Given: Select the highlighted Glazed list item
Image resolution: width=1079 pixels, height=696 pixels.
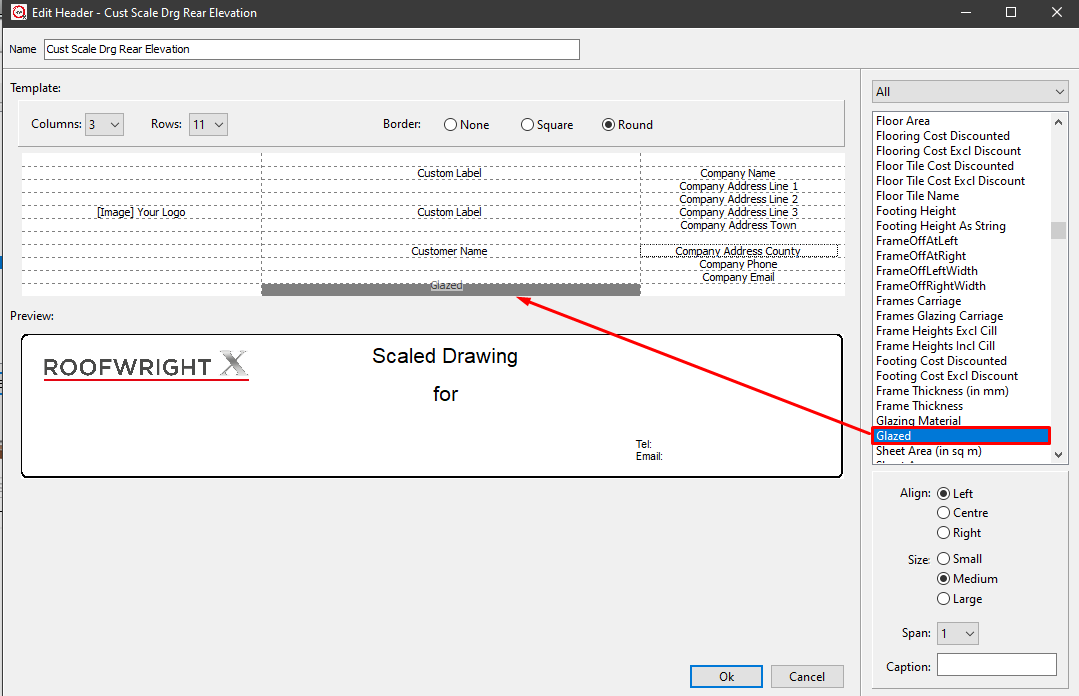Looking at the screenshot, I should [x=961, y=436].
